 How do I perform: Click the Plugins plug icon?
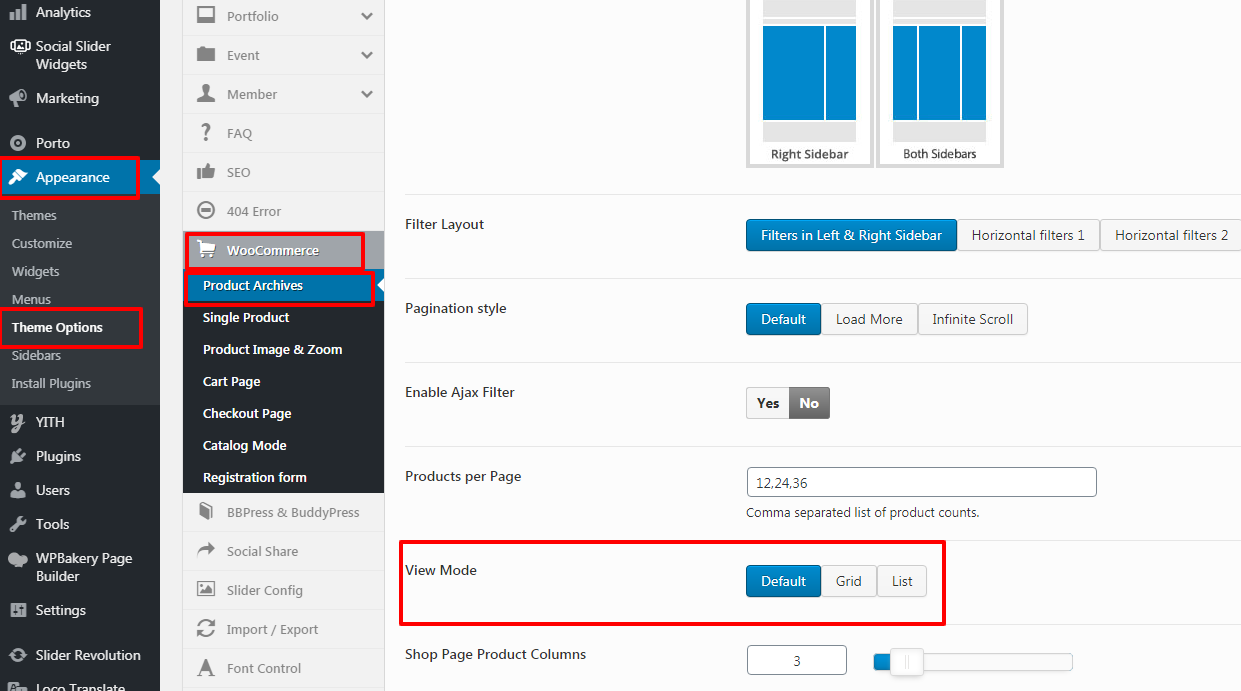click(18, 456)
